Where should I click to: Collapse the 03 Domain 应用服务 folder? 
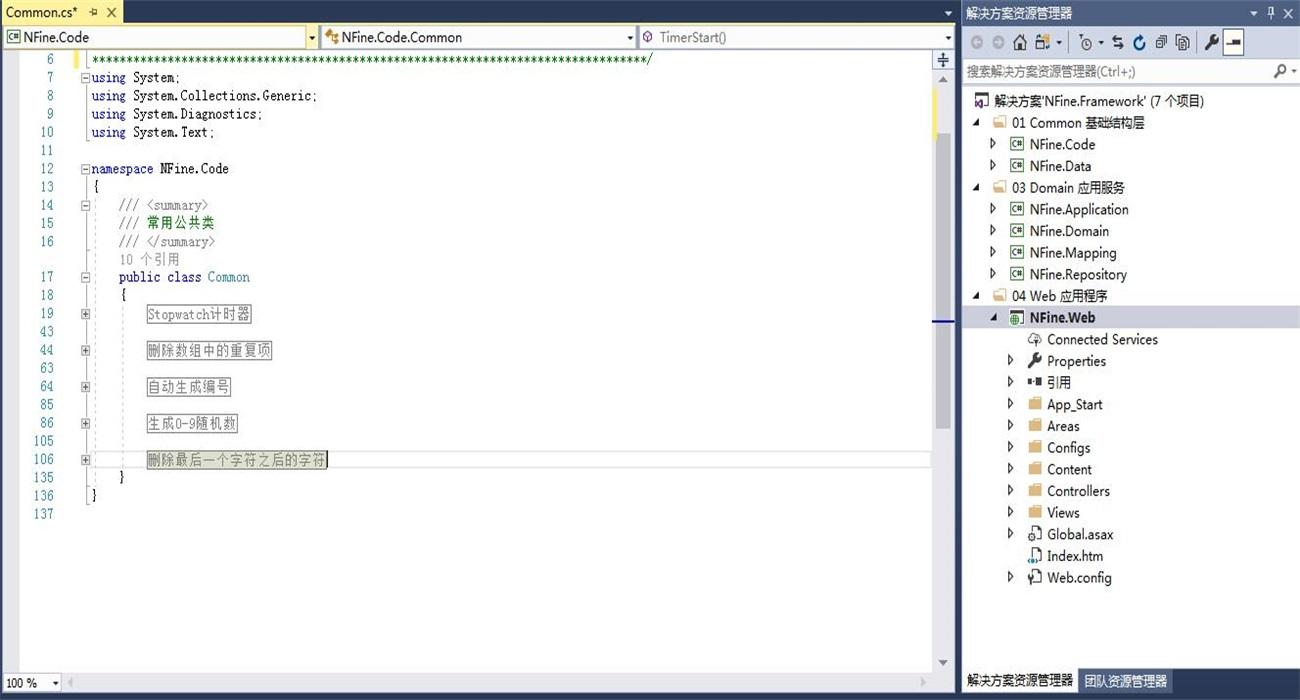tap(976, 187)
